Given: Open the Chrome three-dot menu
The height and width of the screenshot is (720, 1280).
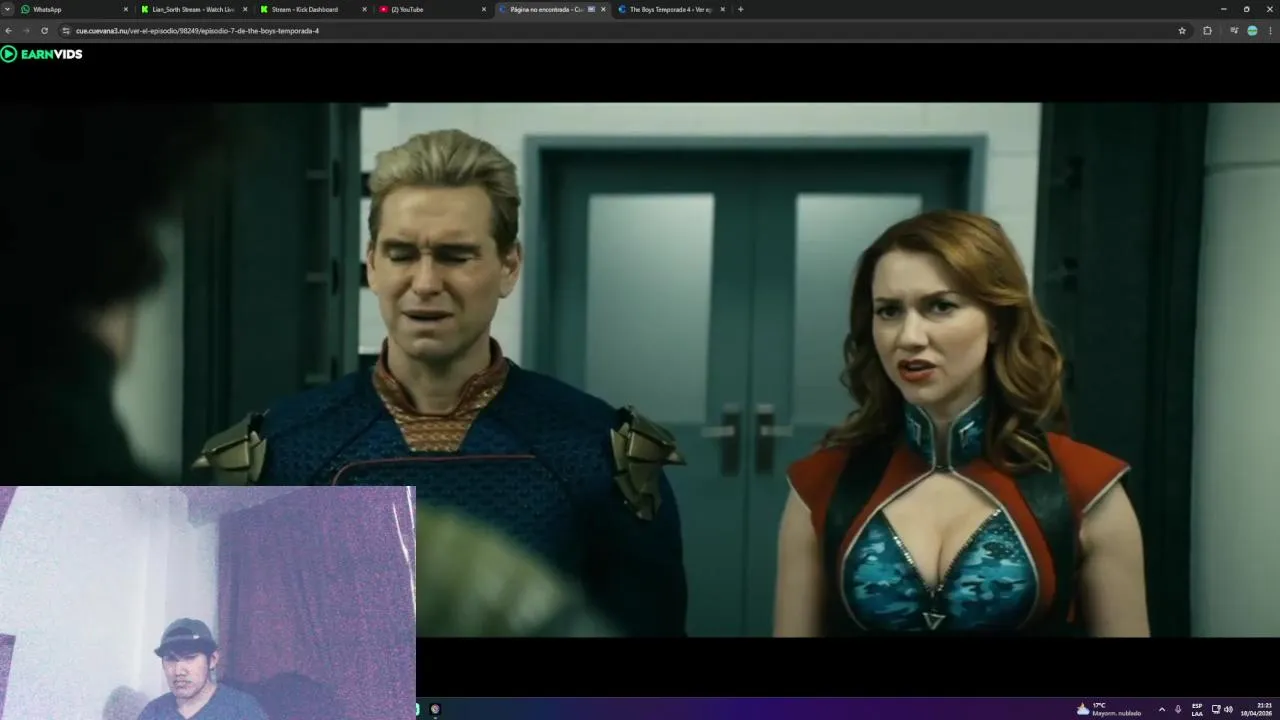Looking at the screenshot, I should (1270, 31).
